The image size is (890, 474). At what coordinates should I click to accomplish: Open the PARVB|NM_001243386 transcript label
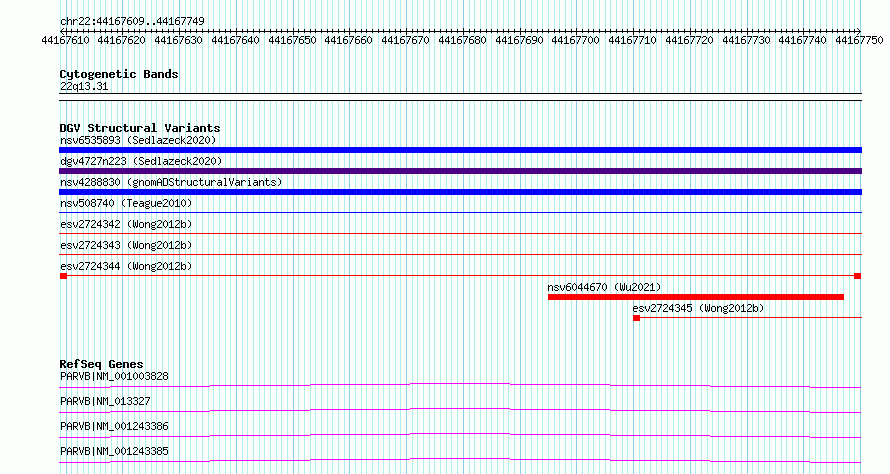[x=114, y=426]
